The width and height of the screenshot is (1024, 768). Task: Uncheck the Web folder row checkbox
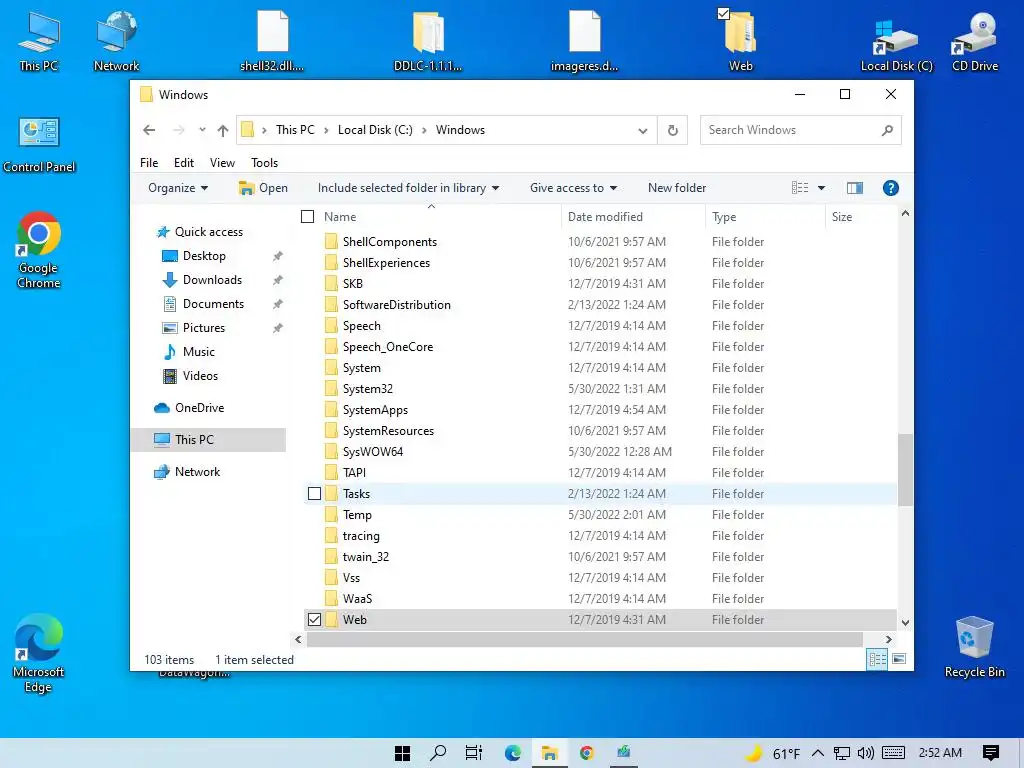pos(314,620)
